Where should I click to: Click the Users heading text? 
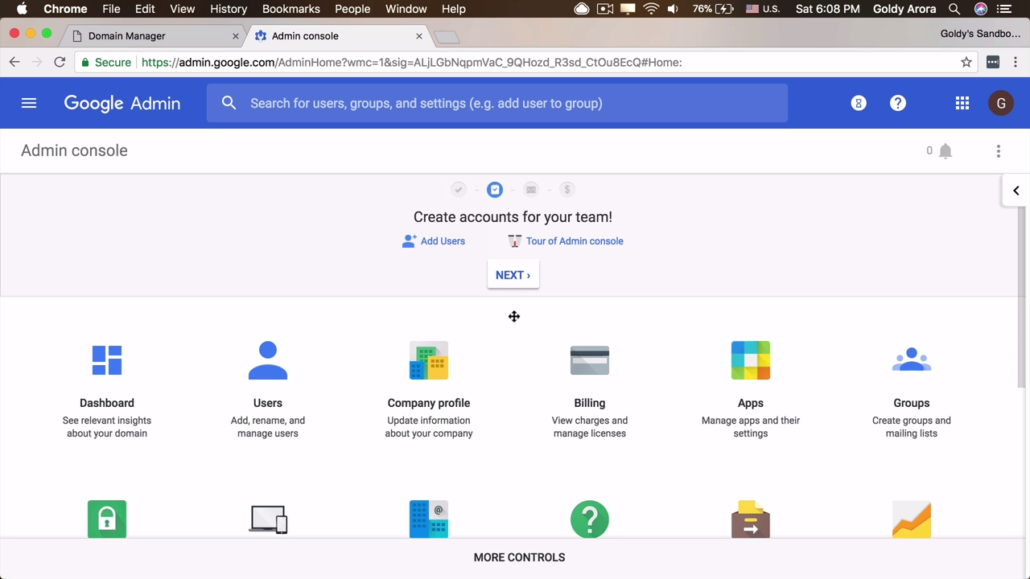point(267,403)
